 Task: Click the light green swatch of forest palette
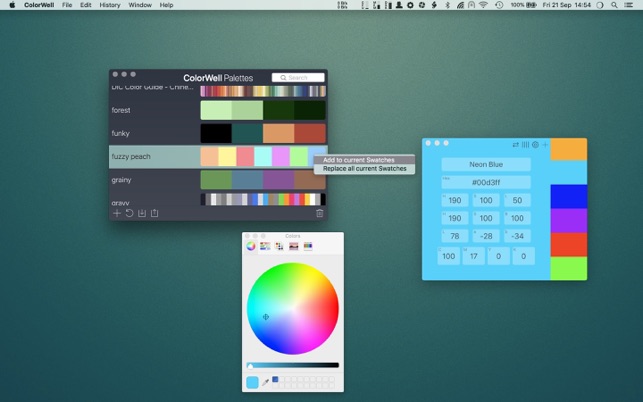click(x=216, y=110)
